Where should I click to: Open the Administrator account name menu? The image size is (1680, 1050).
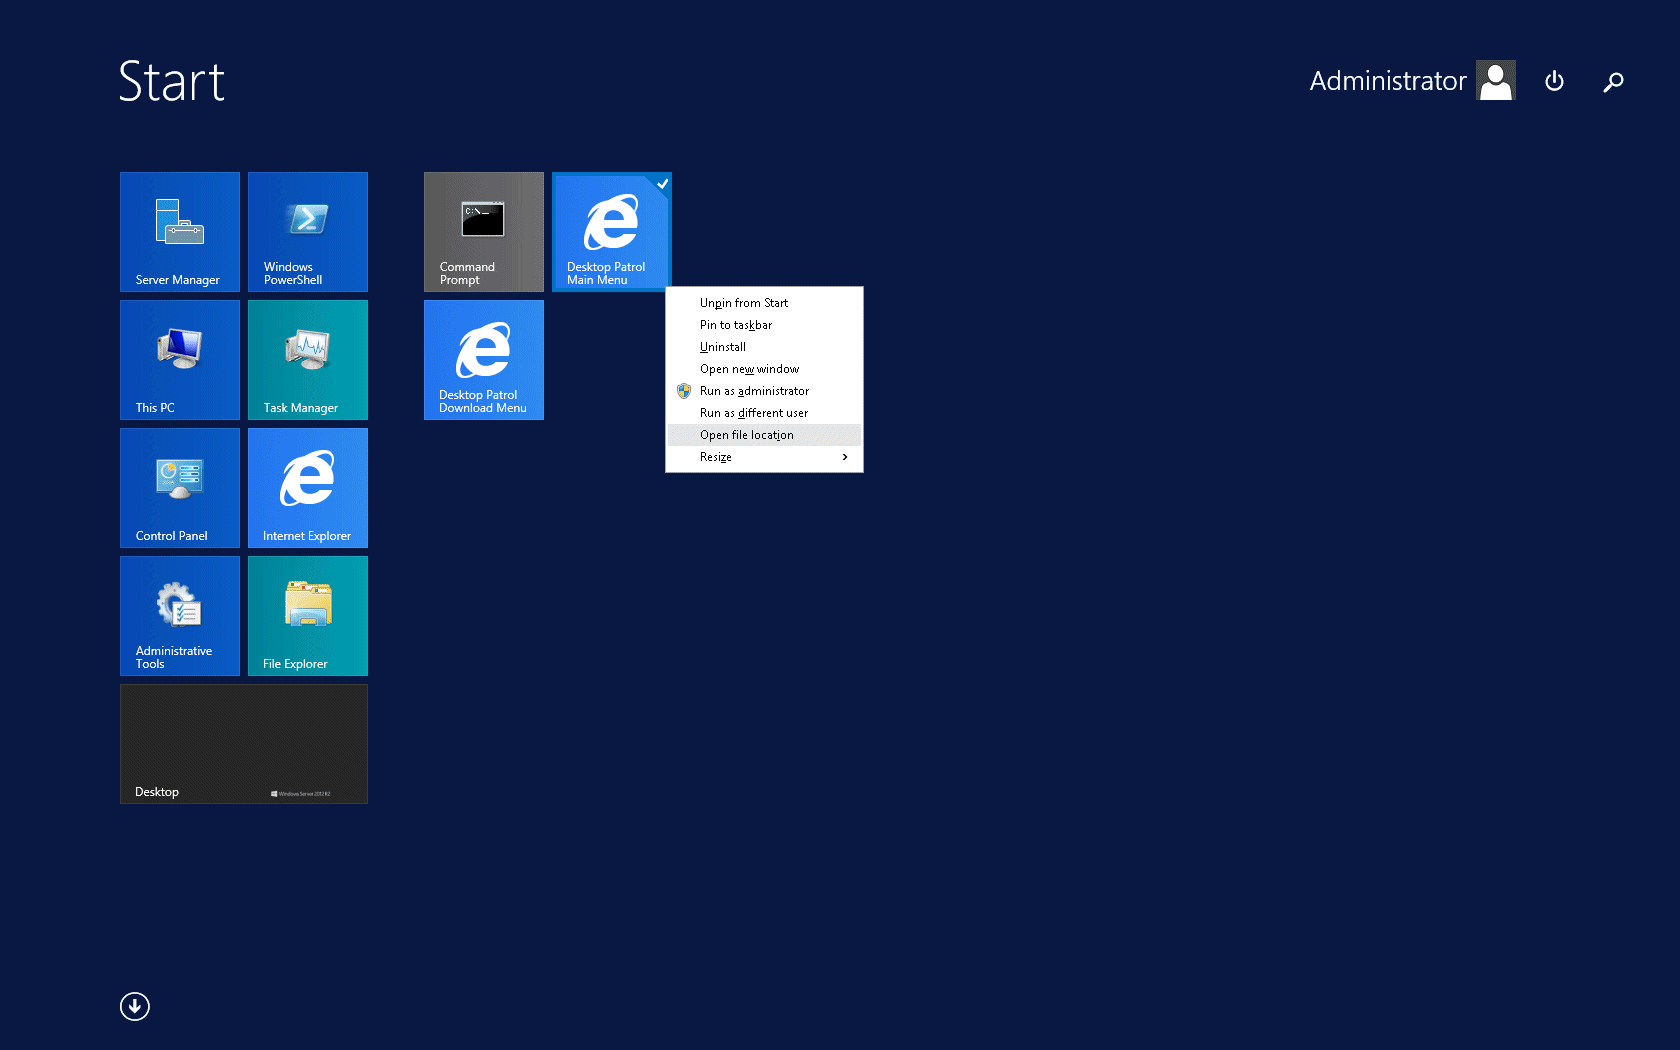click(x=1388, y=80)
